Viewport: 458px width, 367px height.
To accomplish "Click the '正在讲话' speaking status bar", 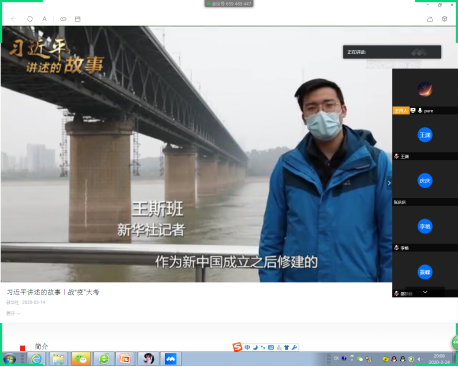I will tap(392, 52).
